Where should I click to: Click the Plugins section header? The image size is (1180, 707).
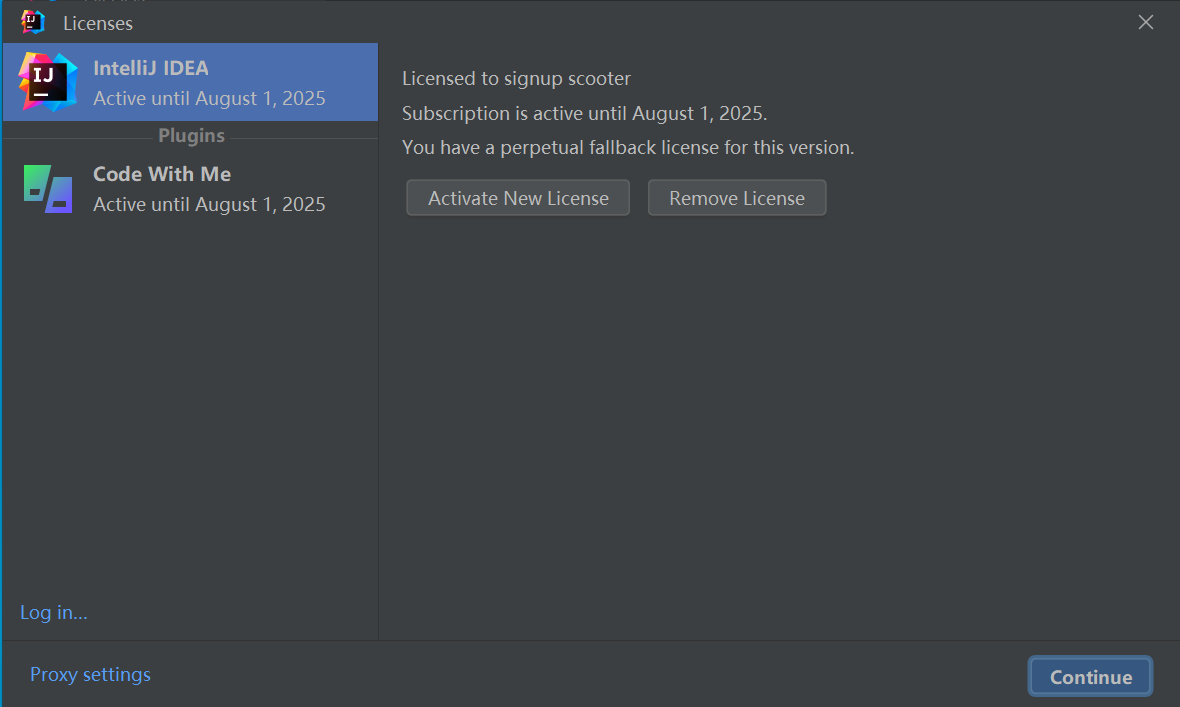coord(191,136)
